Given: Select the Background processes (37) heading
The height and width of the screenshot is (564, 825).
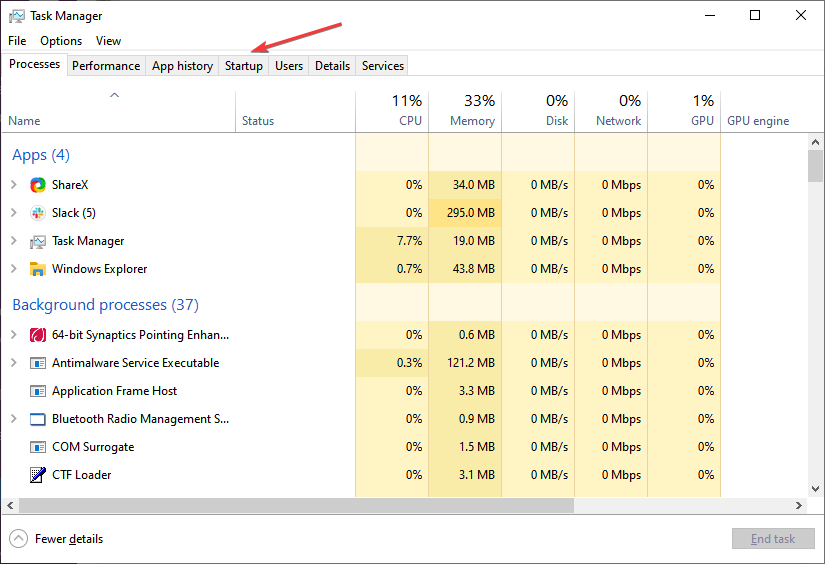Looking at the screenshot, I should (105, 305).
